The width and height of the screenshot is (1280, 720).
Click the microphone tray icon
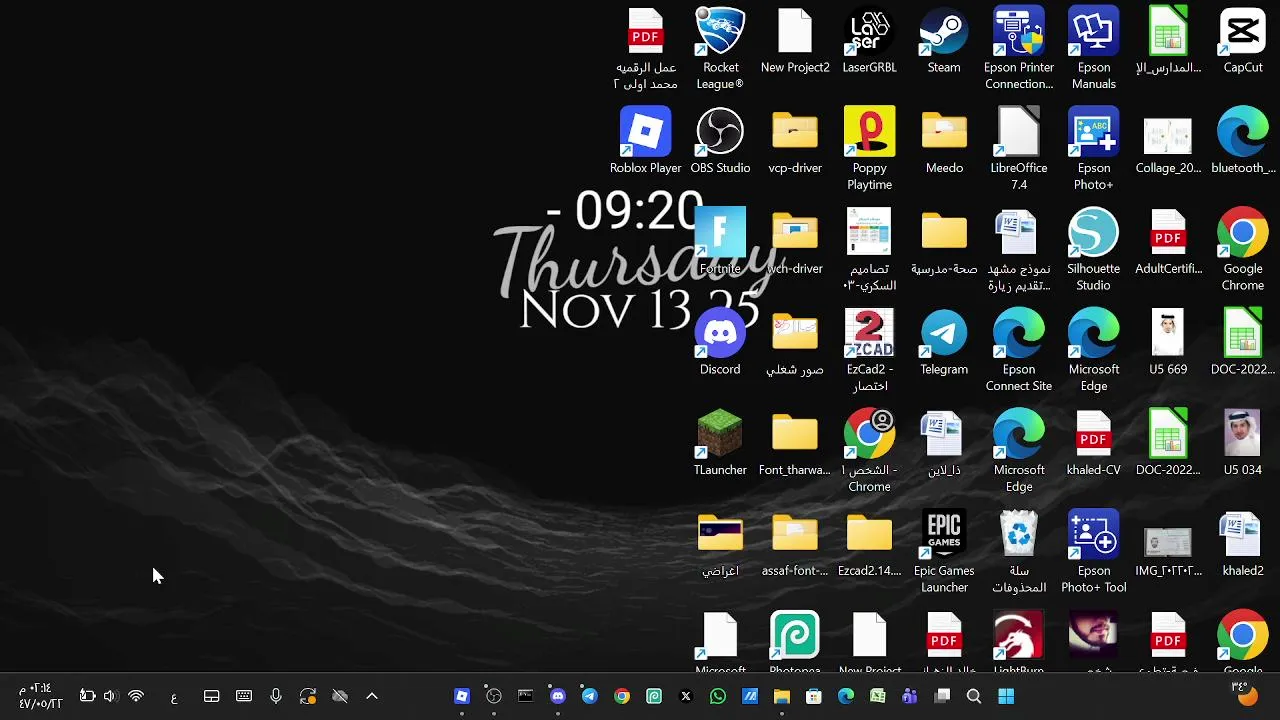click(276, 696)
